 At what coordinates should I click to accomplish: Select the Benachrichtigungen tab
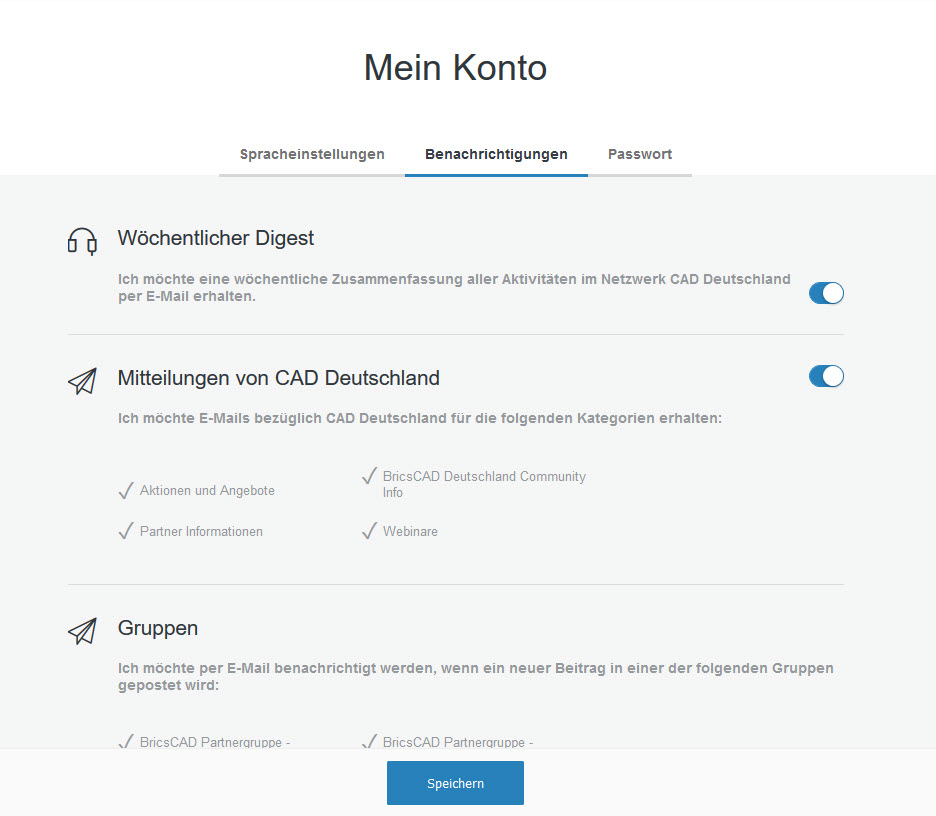click(x=496, y=154)
